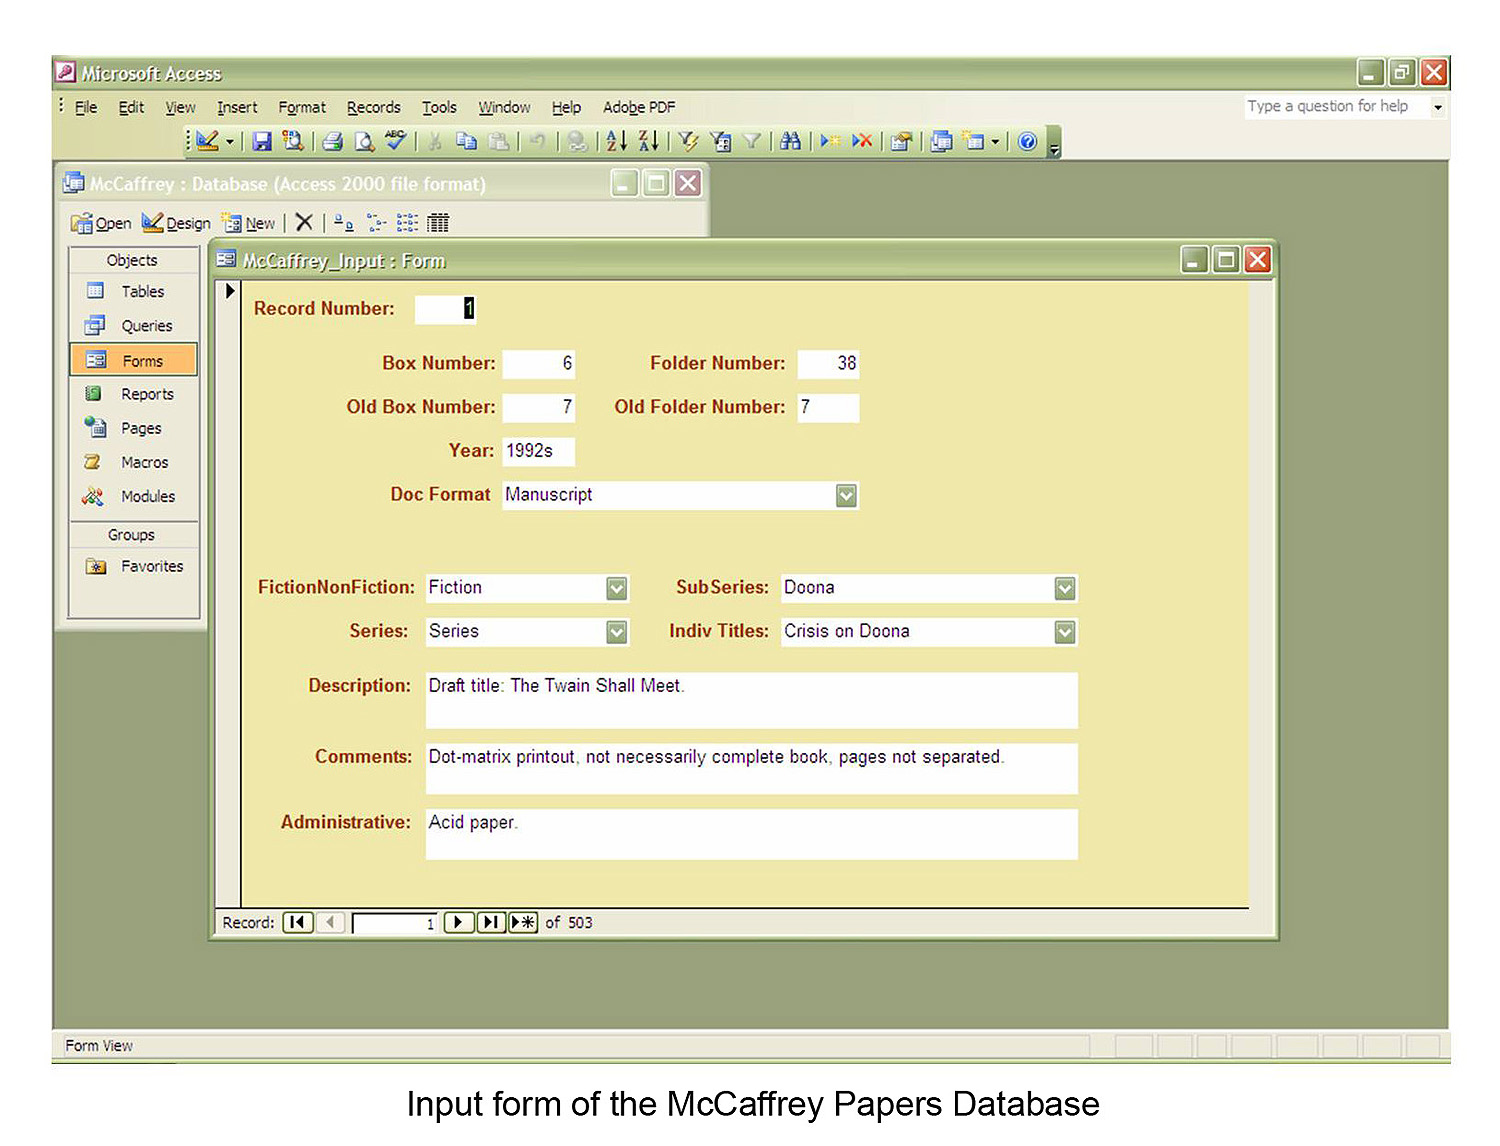Click the Administrative text field
The width and height of the screenshot is (1500, 1146).
752,834
